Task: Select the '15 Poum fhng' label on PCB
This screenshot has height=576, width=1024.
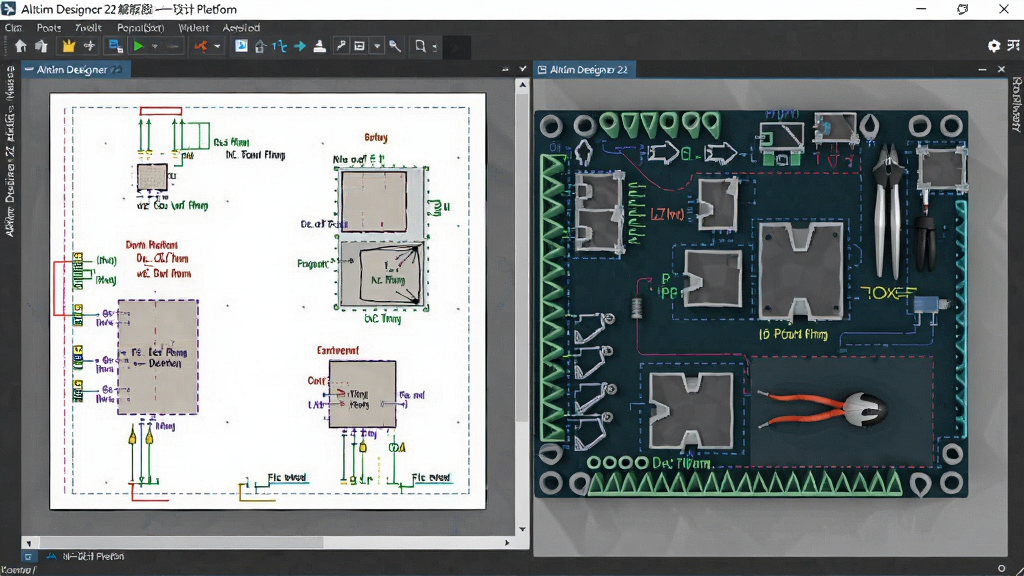Action: tap(793, 334)
